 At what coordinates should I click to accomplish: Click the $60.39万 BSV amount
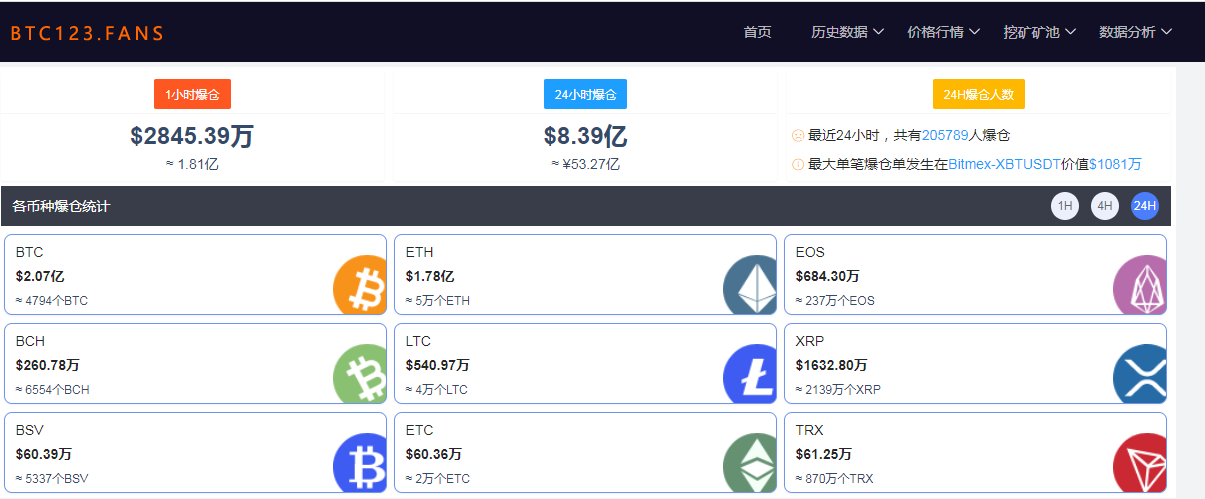click(x=44, y=454)
